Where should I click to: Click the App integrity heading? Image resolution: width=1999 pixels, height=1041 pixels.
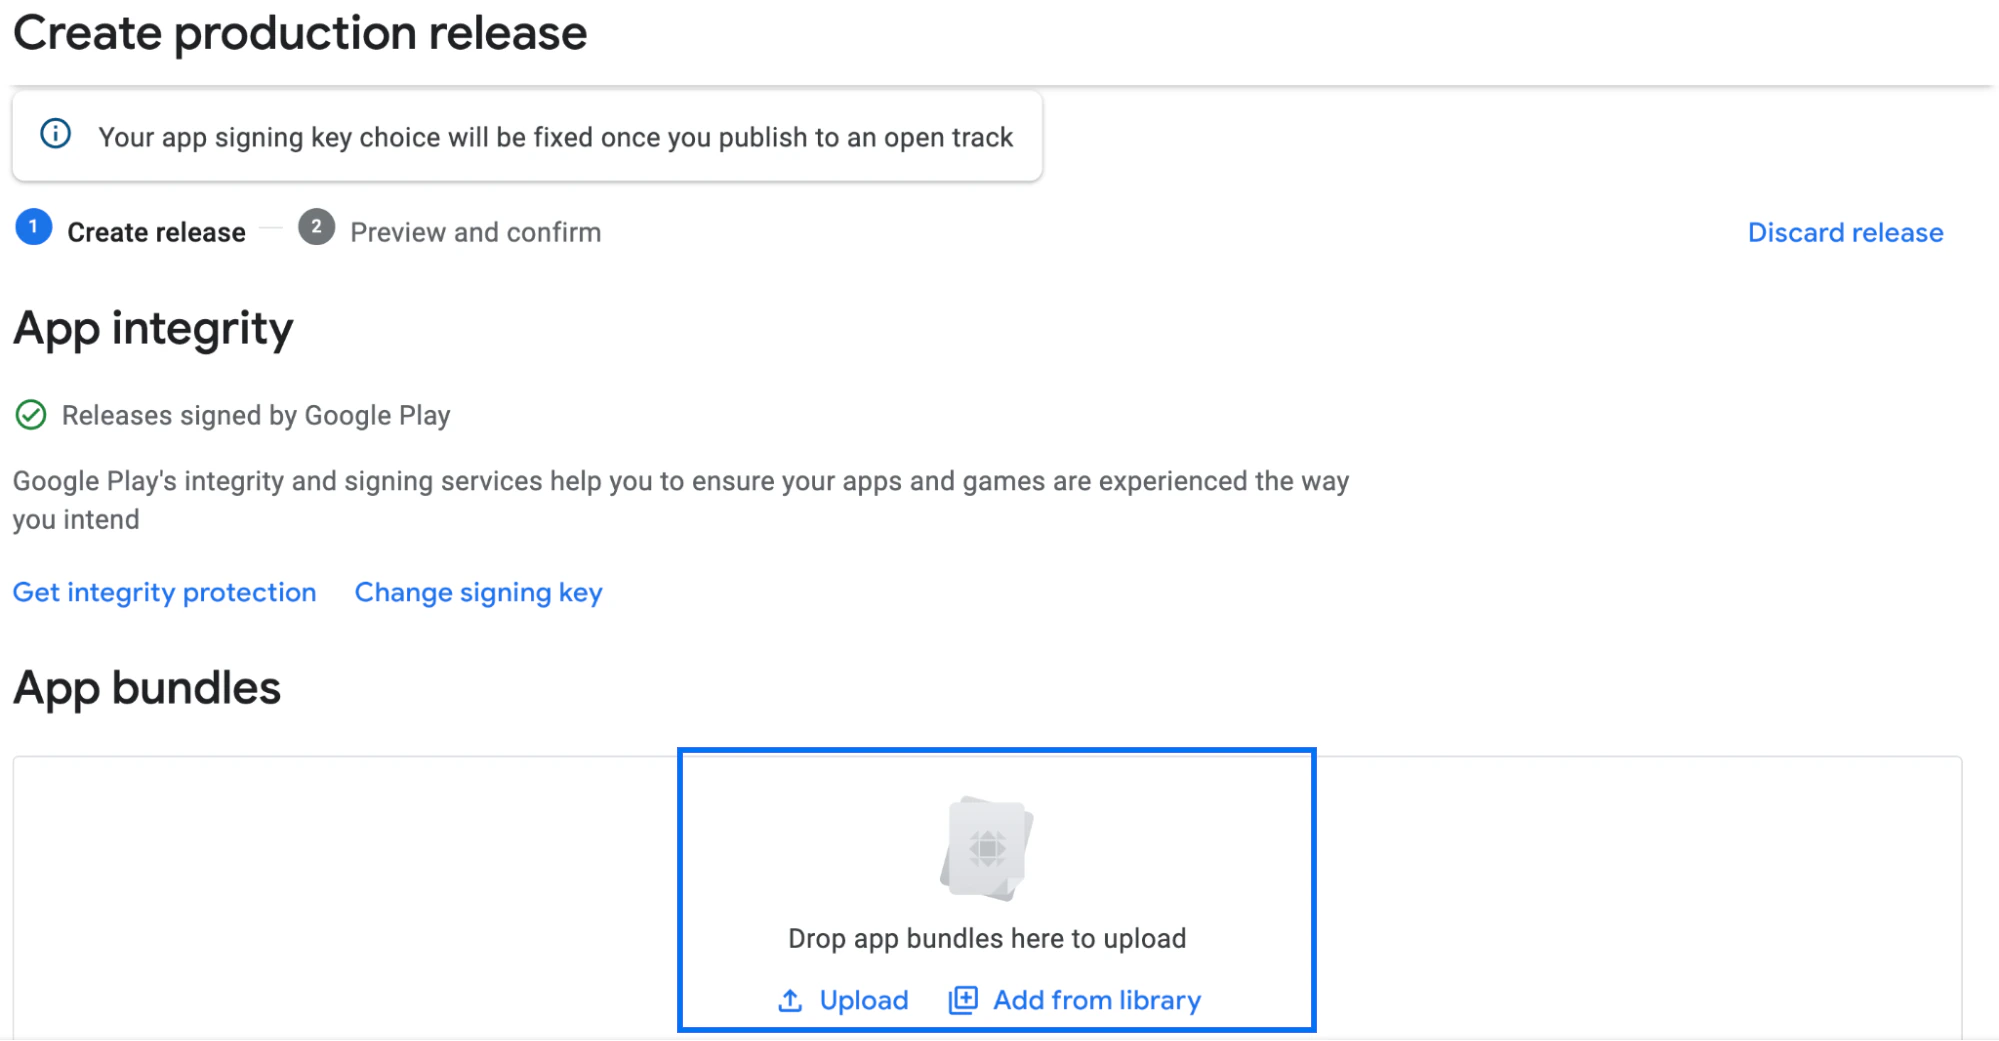(152, 328)
